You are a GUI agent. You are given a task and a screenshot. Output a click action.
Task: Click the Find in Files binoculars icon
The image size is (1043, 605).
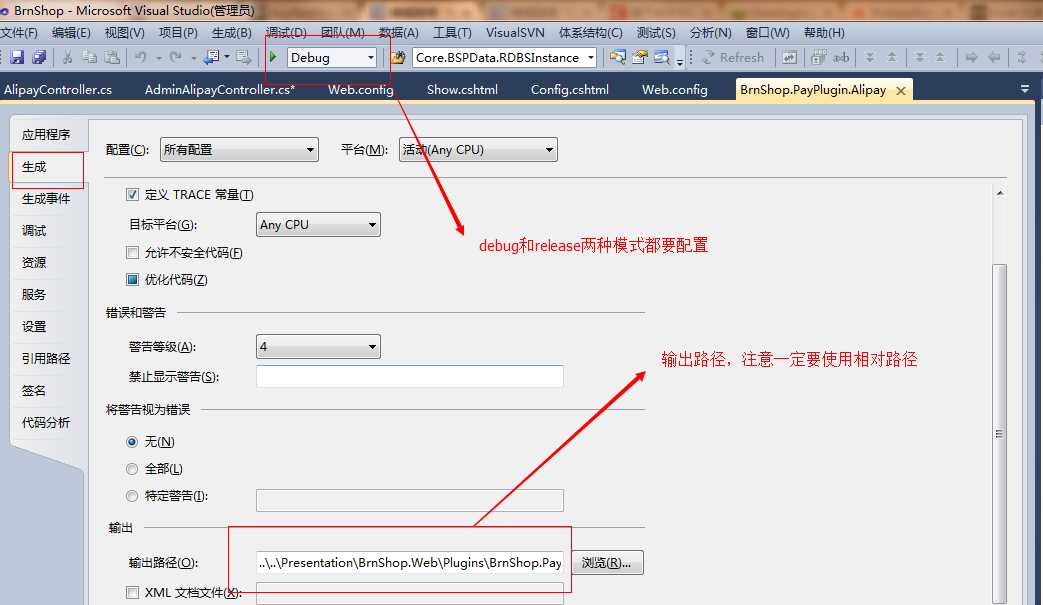[398, 57]
